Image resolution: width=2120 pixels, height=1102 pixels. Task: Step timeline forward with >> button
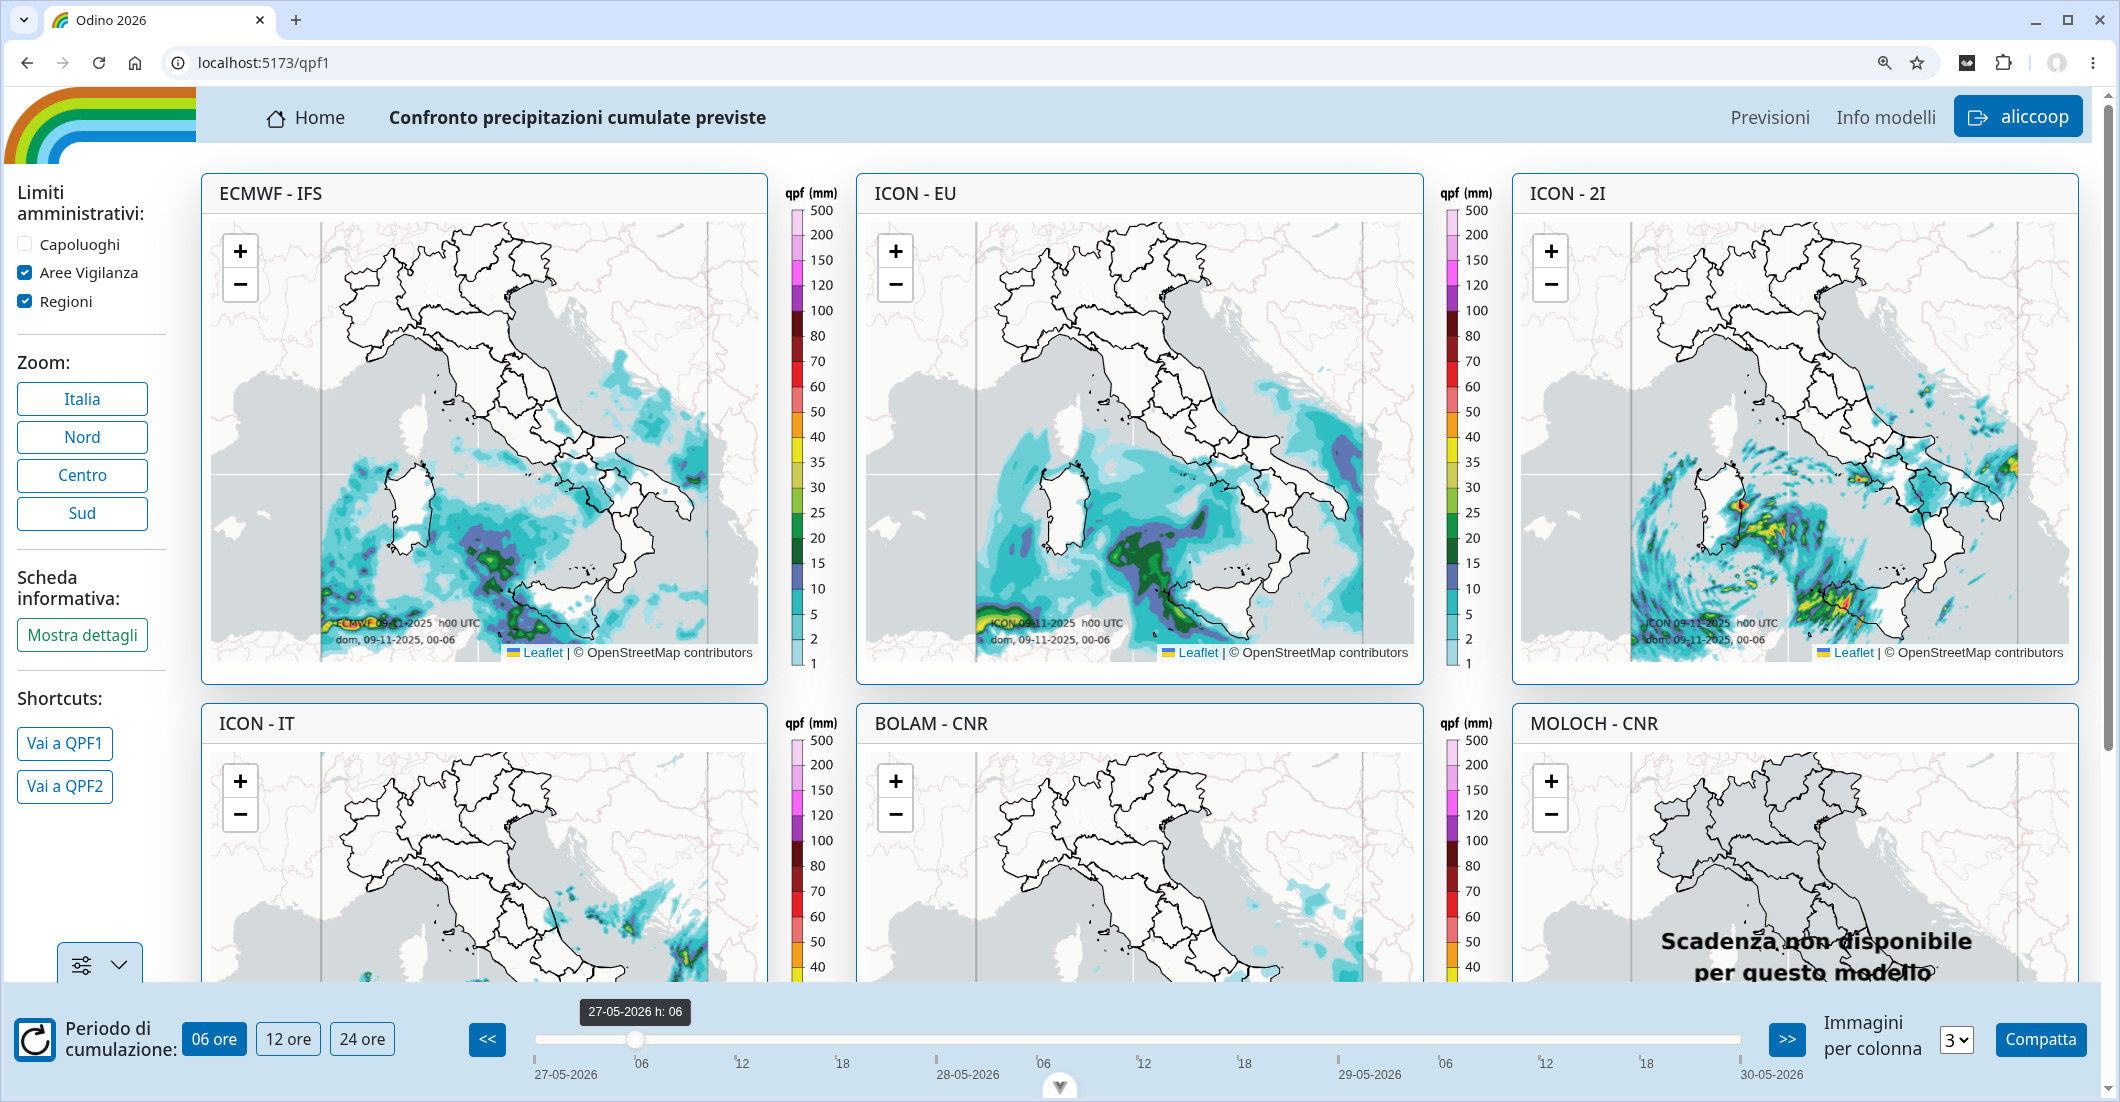coord(1787,1040)
